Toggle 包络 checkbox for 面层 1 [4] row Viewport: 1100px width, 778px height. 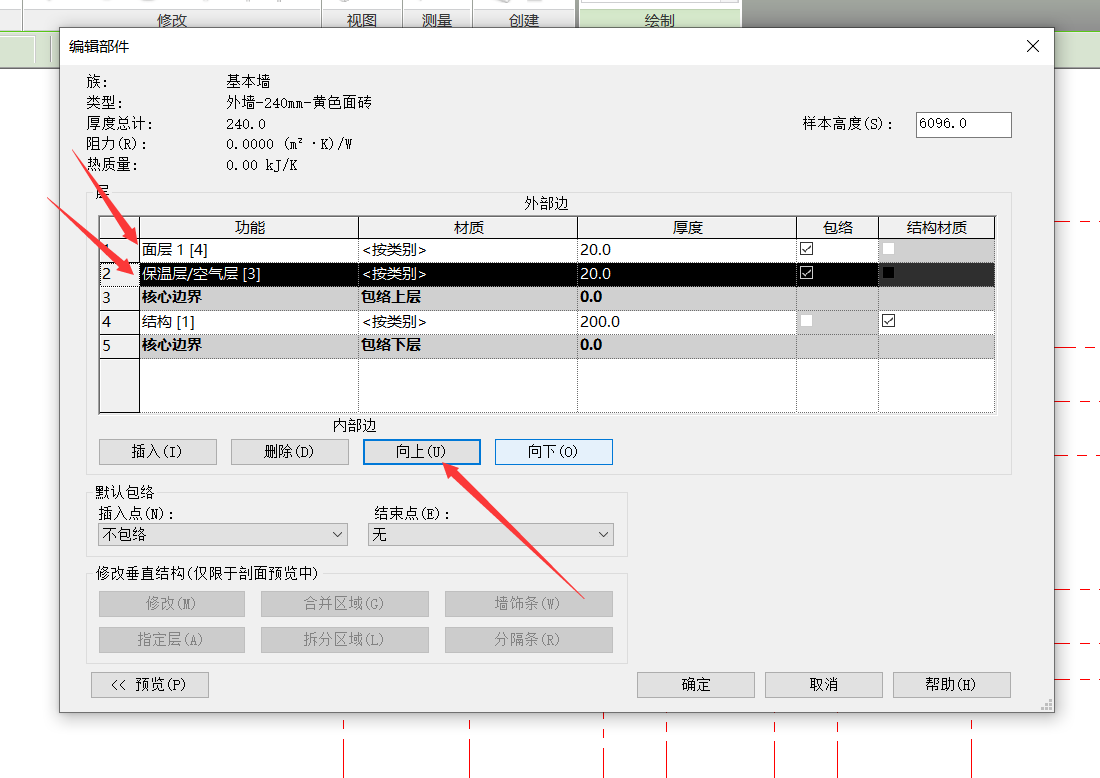[x=807, y=249]
